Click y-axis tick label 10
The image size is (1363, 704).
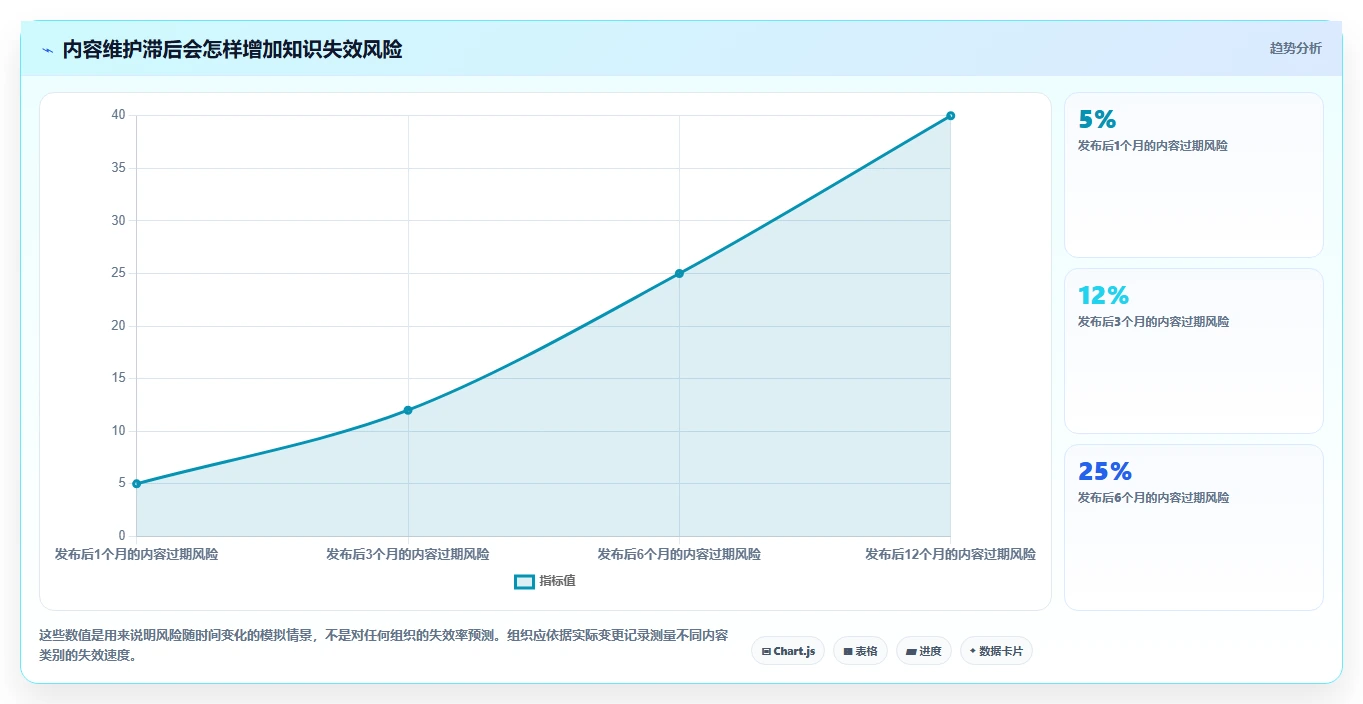(118, 431)
